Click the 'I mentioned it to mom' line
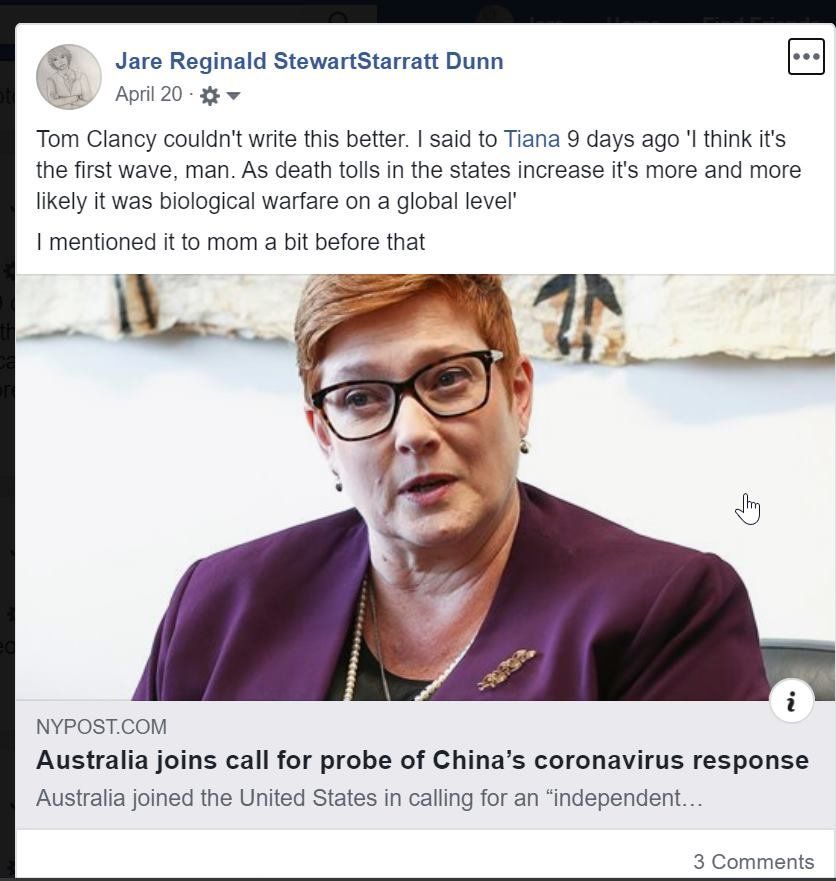The image size is (836, 881). tap(230, 242)
